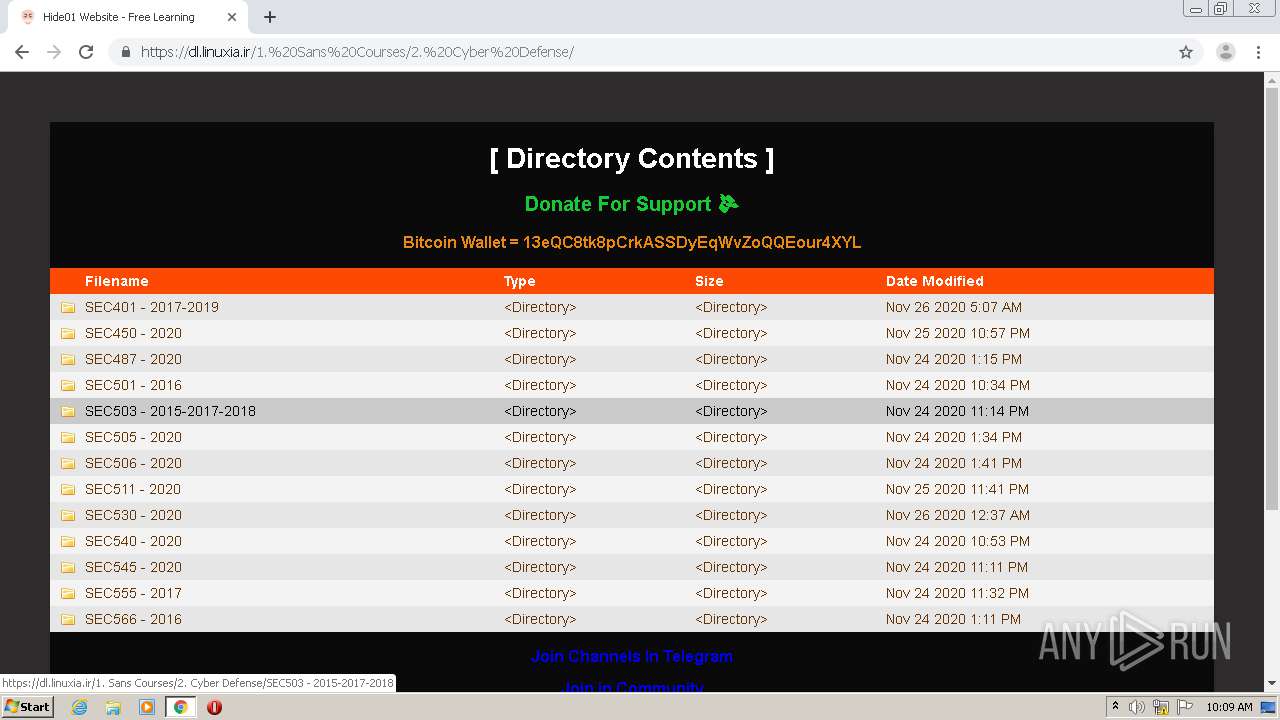Click folder icon for SEC401 - 2017-2019
Viewport: 1280px width, 720px height.
[x=68, y=307]
